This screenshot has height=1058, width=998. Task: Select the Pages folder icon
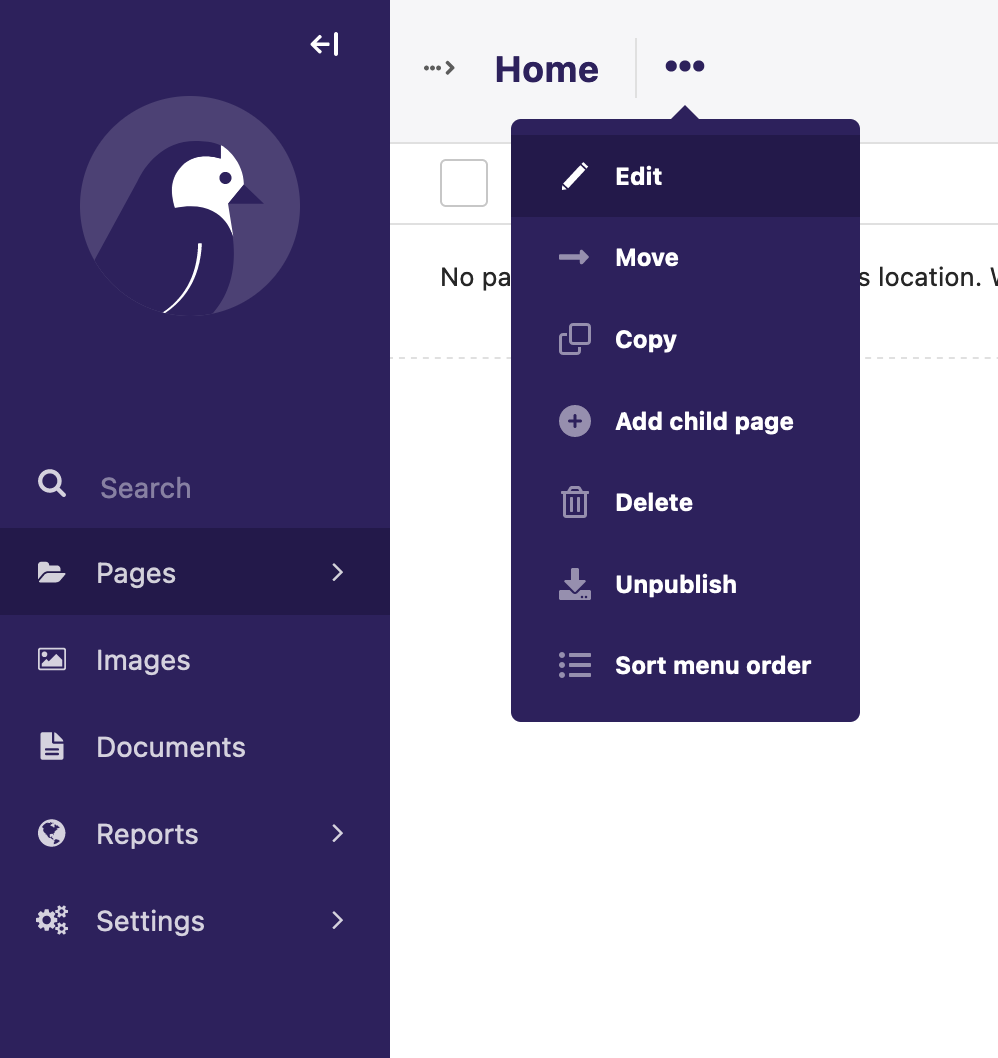52,572
